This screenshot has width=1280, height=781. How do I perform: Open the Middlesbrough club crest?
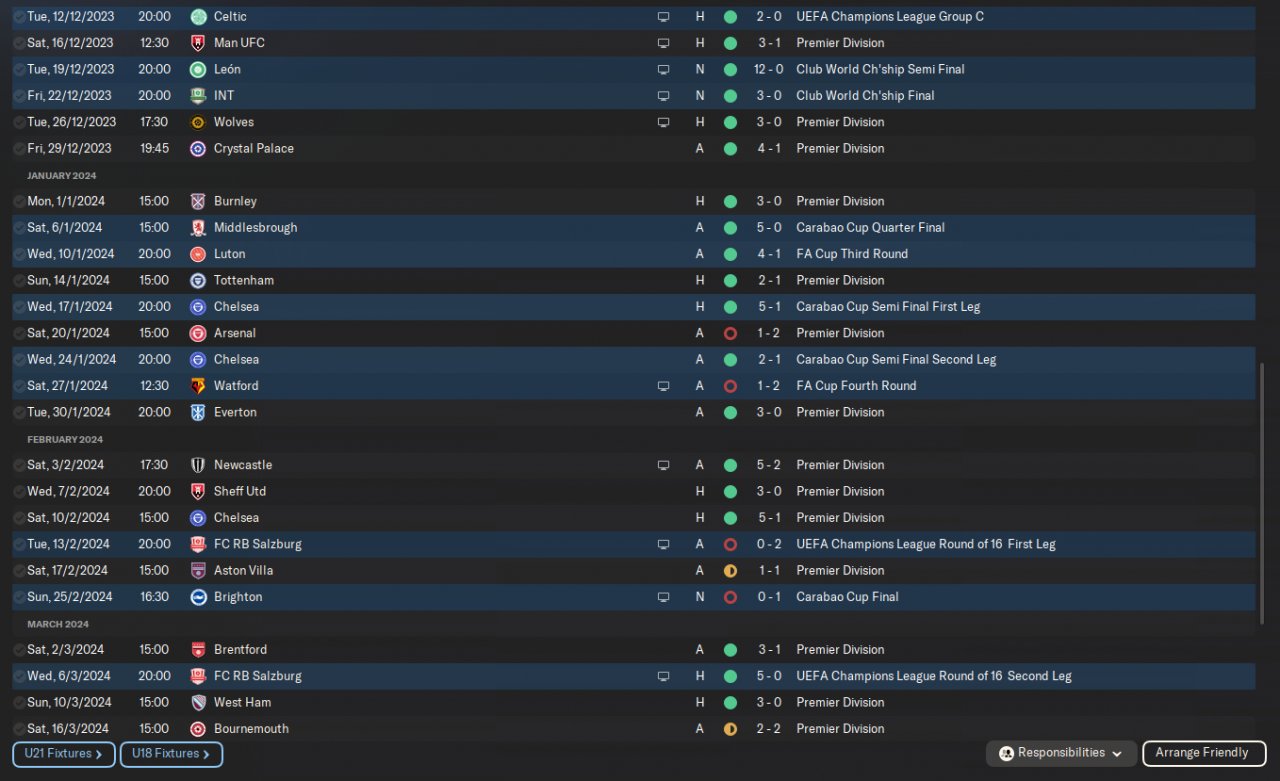pyautogui.click(x=198, y=228)
